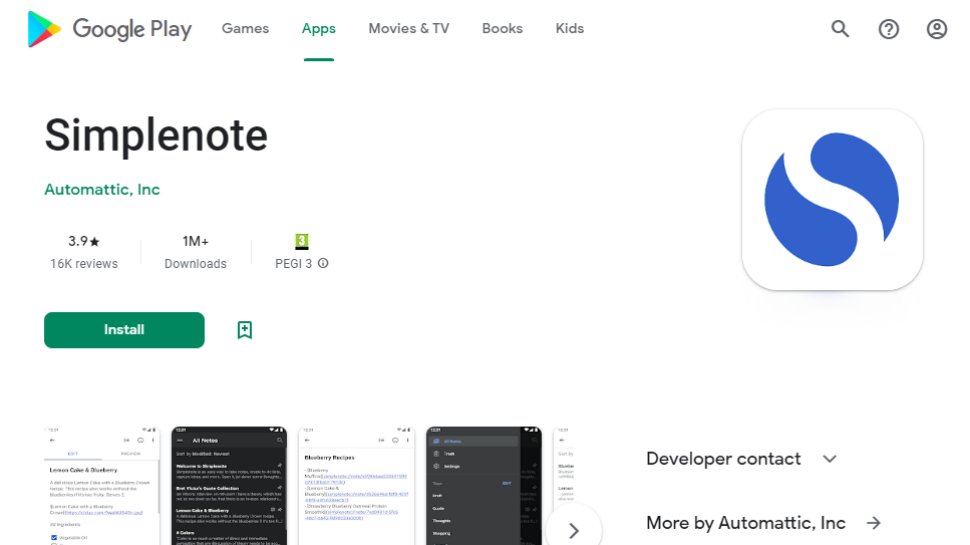This screenshot has height=545, width=970.
Task: Click the arrow beside More by Automattic
Action: pos(873,523)
